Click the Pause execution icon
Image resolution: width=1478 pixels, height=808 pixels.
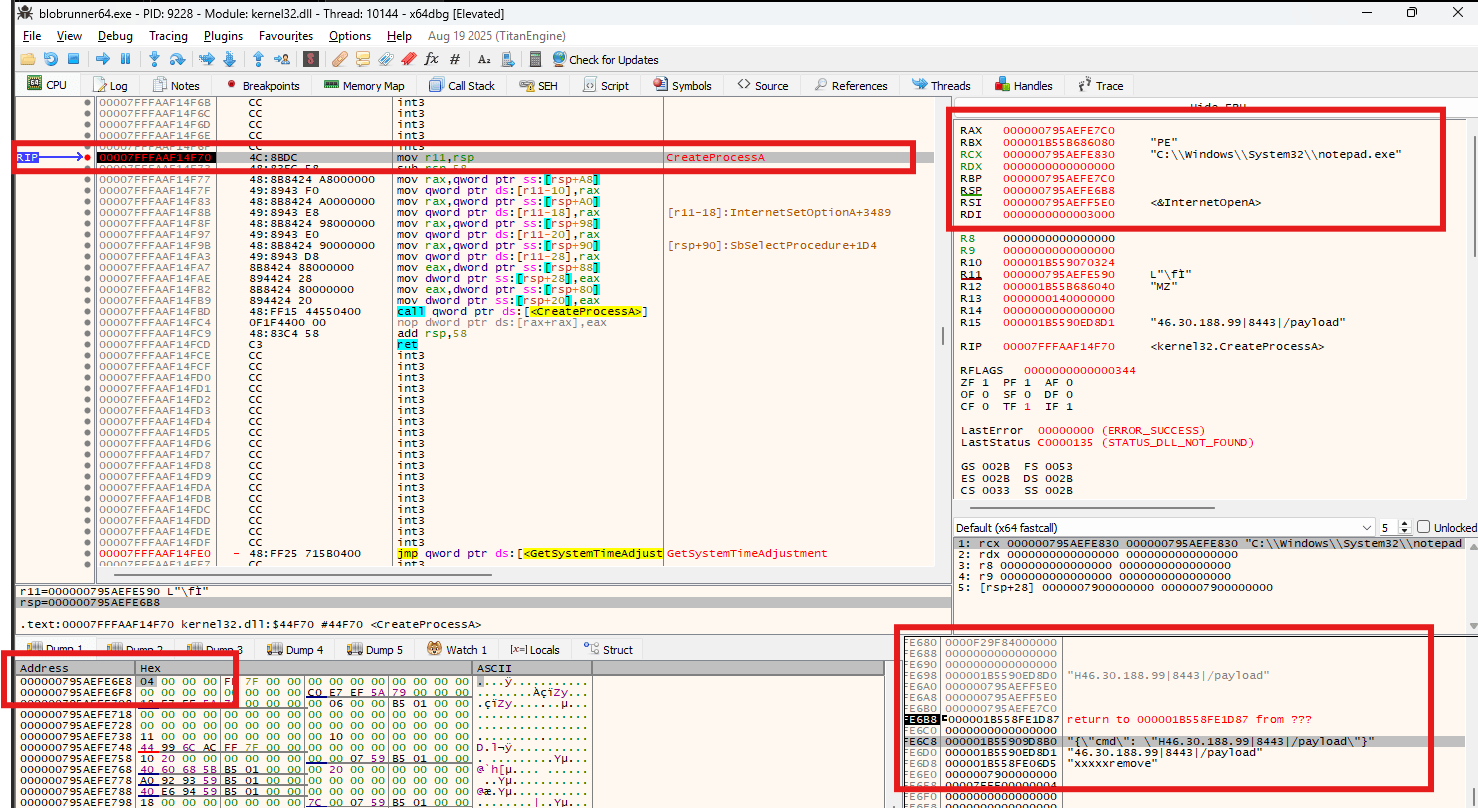pos(126,59)
